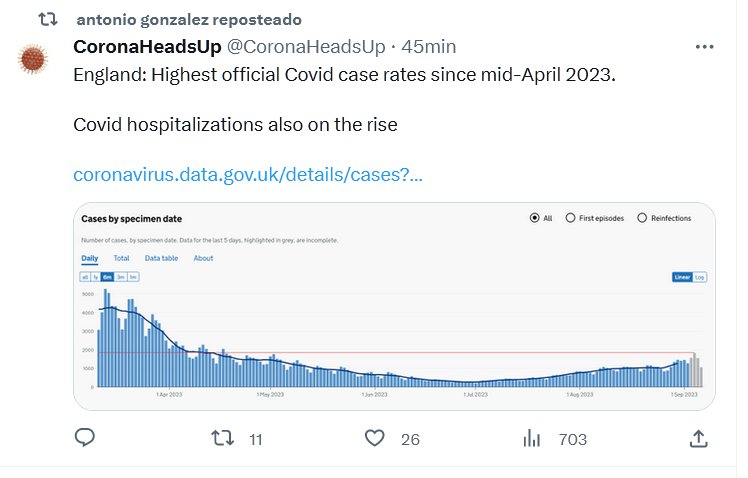Screen dimensions: 748x478
Task: Open the CoronaHeadsUp display name profile
Action: (147, 47)
